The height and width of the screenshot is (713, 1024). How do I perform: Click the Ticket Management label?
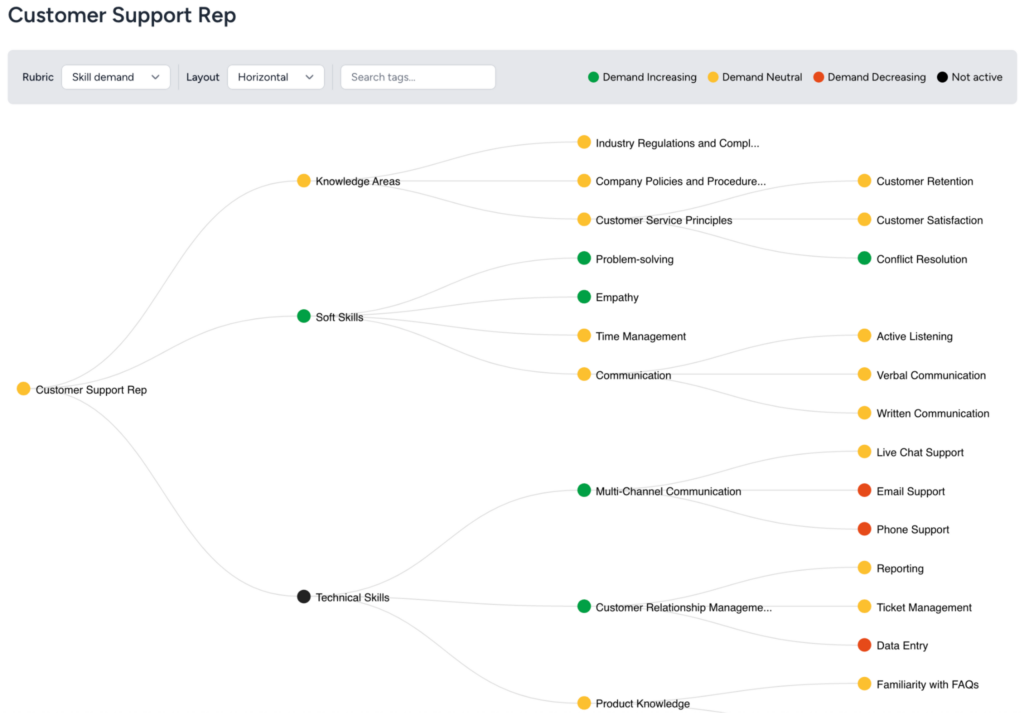click(924, 607)
